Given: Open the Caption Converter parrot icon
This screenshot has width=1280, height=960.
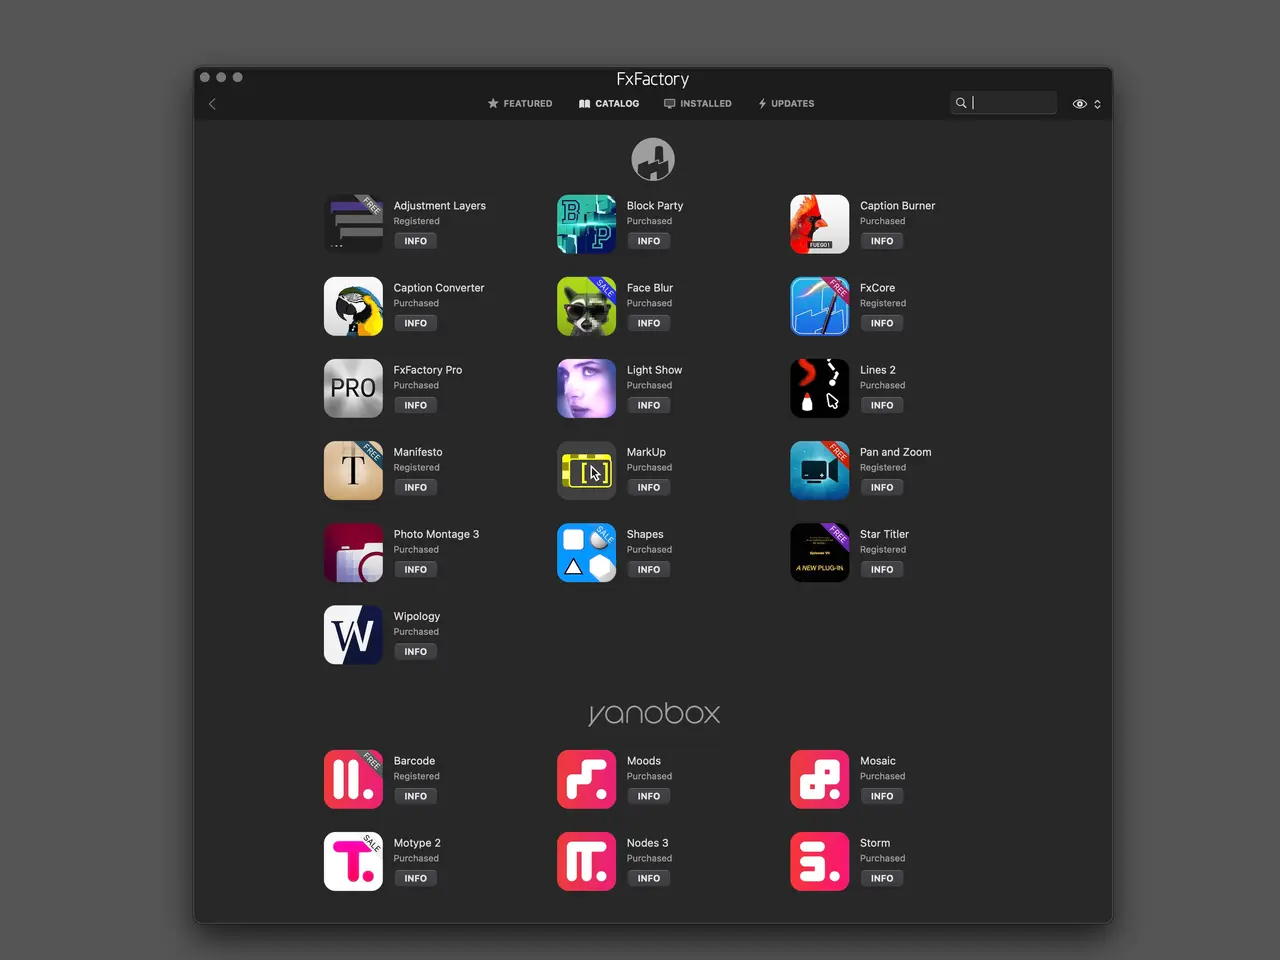Looking at the screenshot, I should [x=353, y=306].
